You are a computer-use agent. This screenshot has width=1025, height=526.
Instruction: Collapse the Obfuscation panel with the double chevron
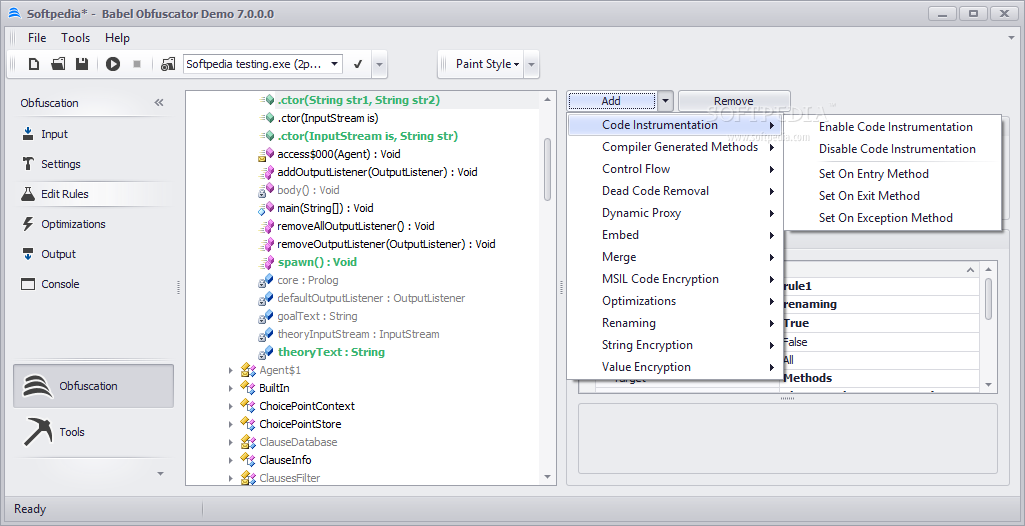coord(159,103)
